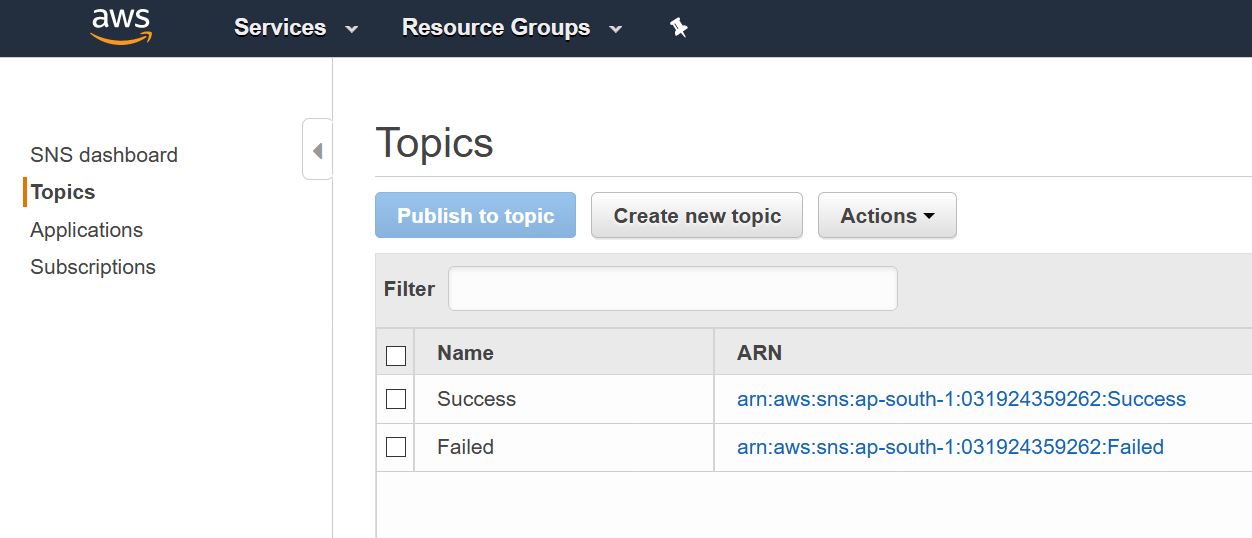Viewport: 1252px width, 538px height.
Task: Focus the Filter text field
Action: (672, 289)
